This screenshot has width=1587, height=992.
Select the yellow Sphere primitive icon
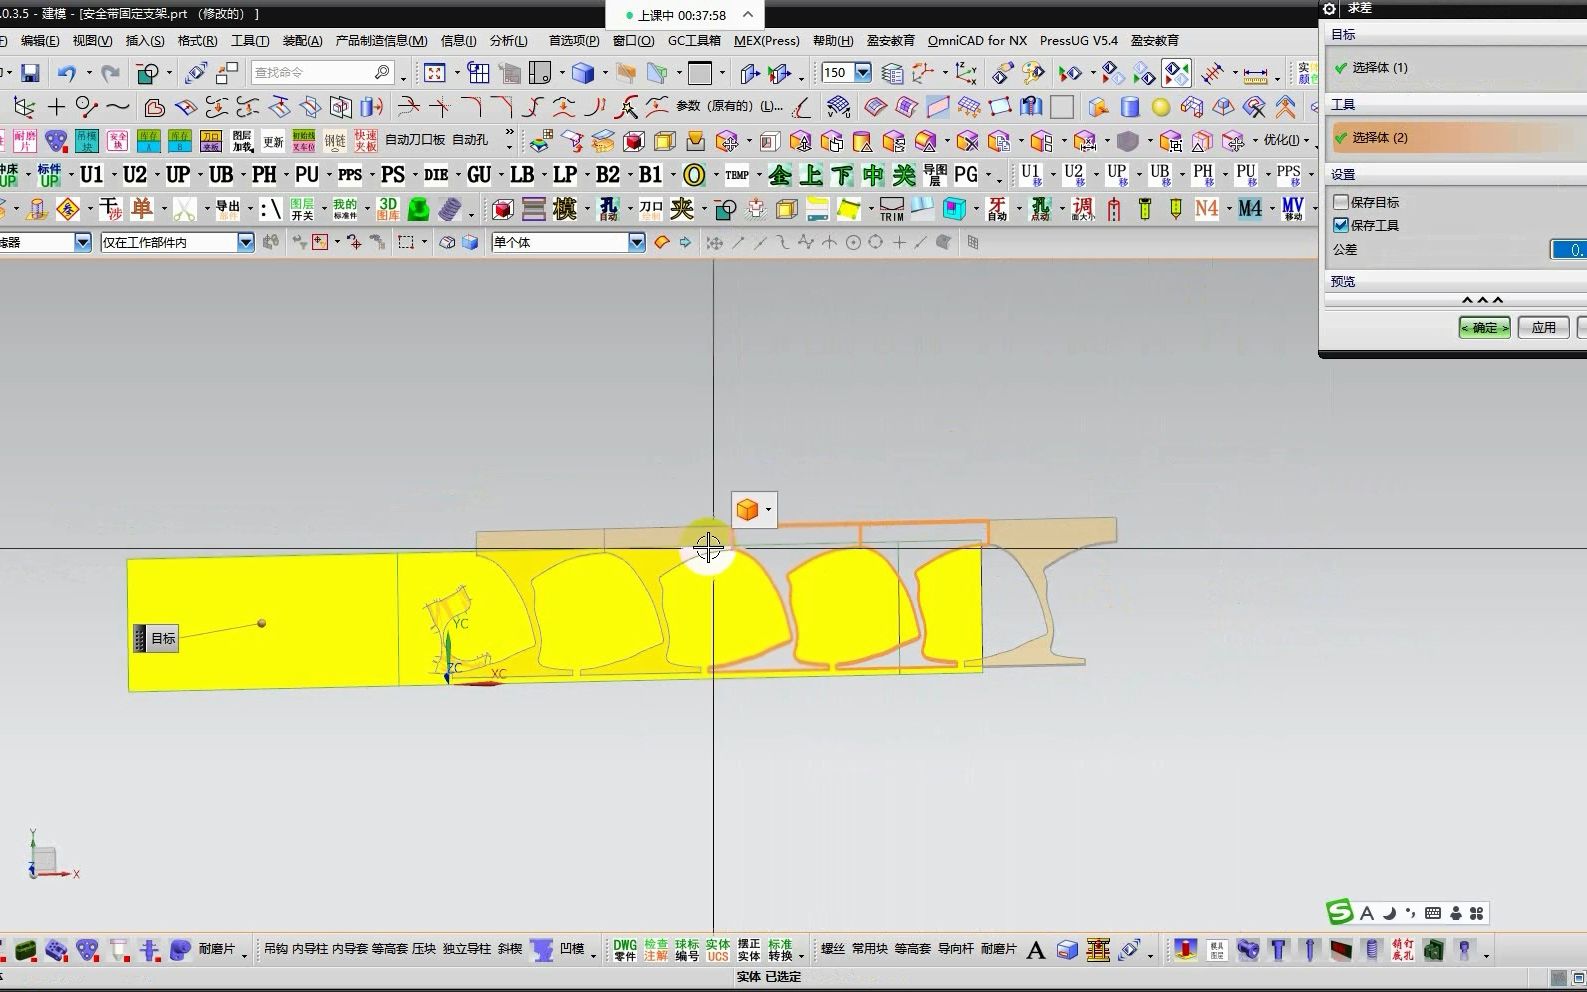coord(1160,107)
